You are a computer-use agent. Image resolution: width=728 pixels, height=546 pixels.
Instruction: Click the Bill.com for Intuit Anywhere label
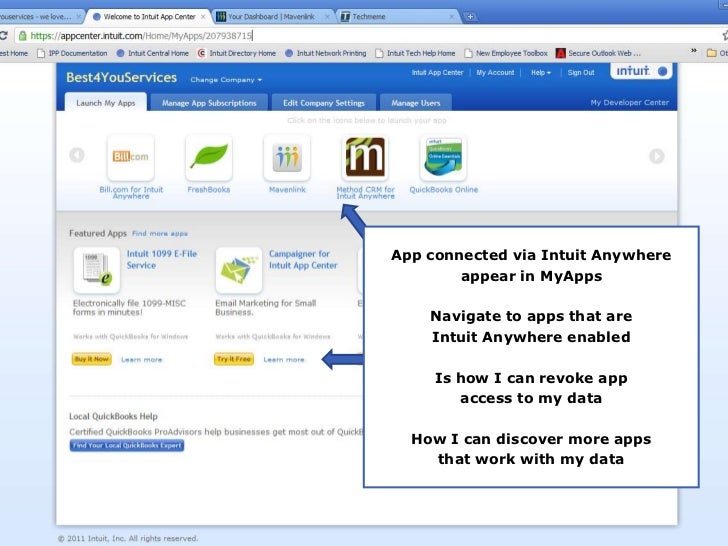[x=131, y=193]
